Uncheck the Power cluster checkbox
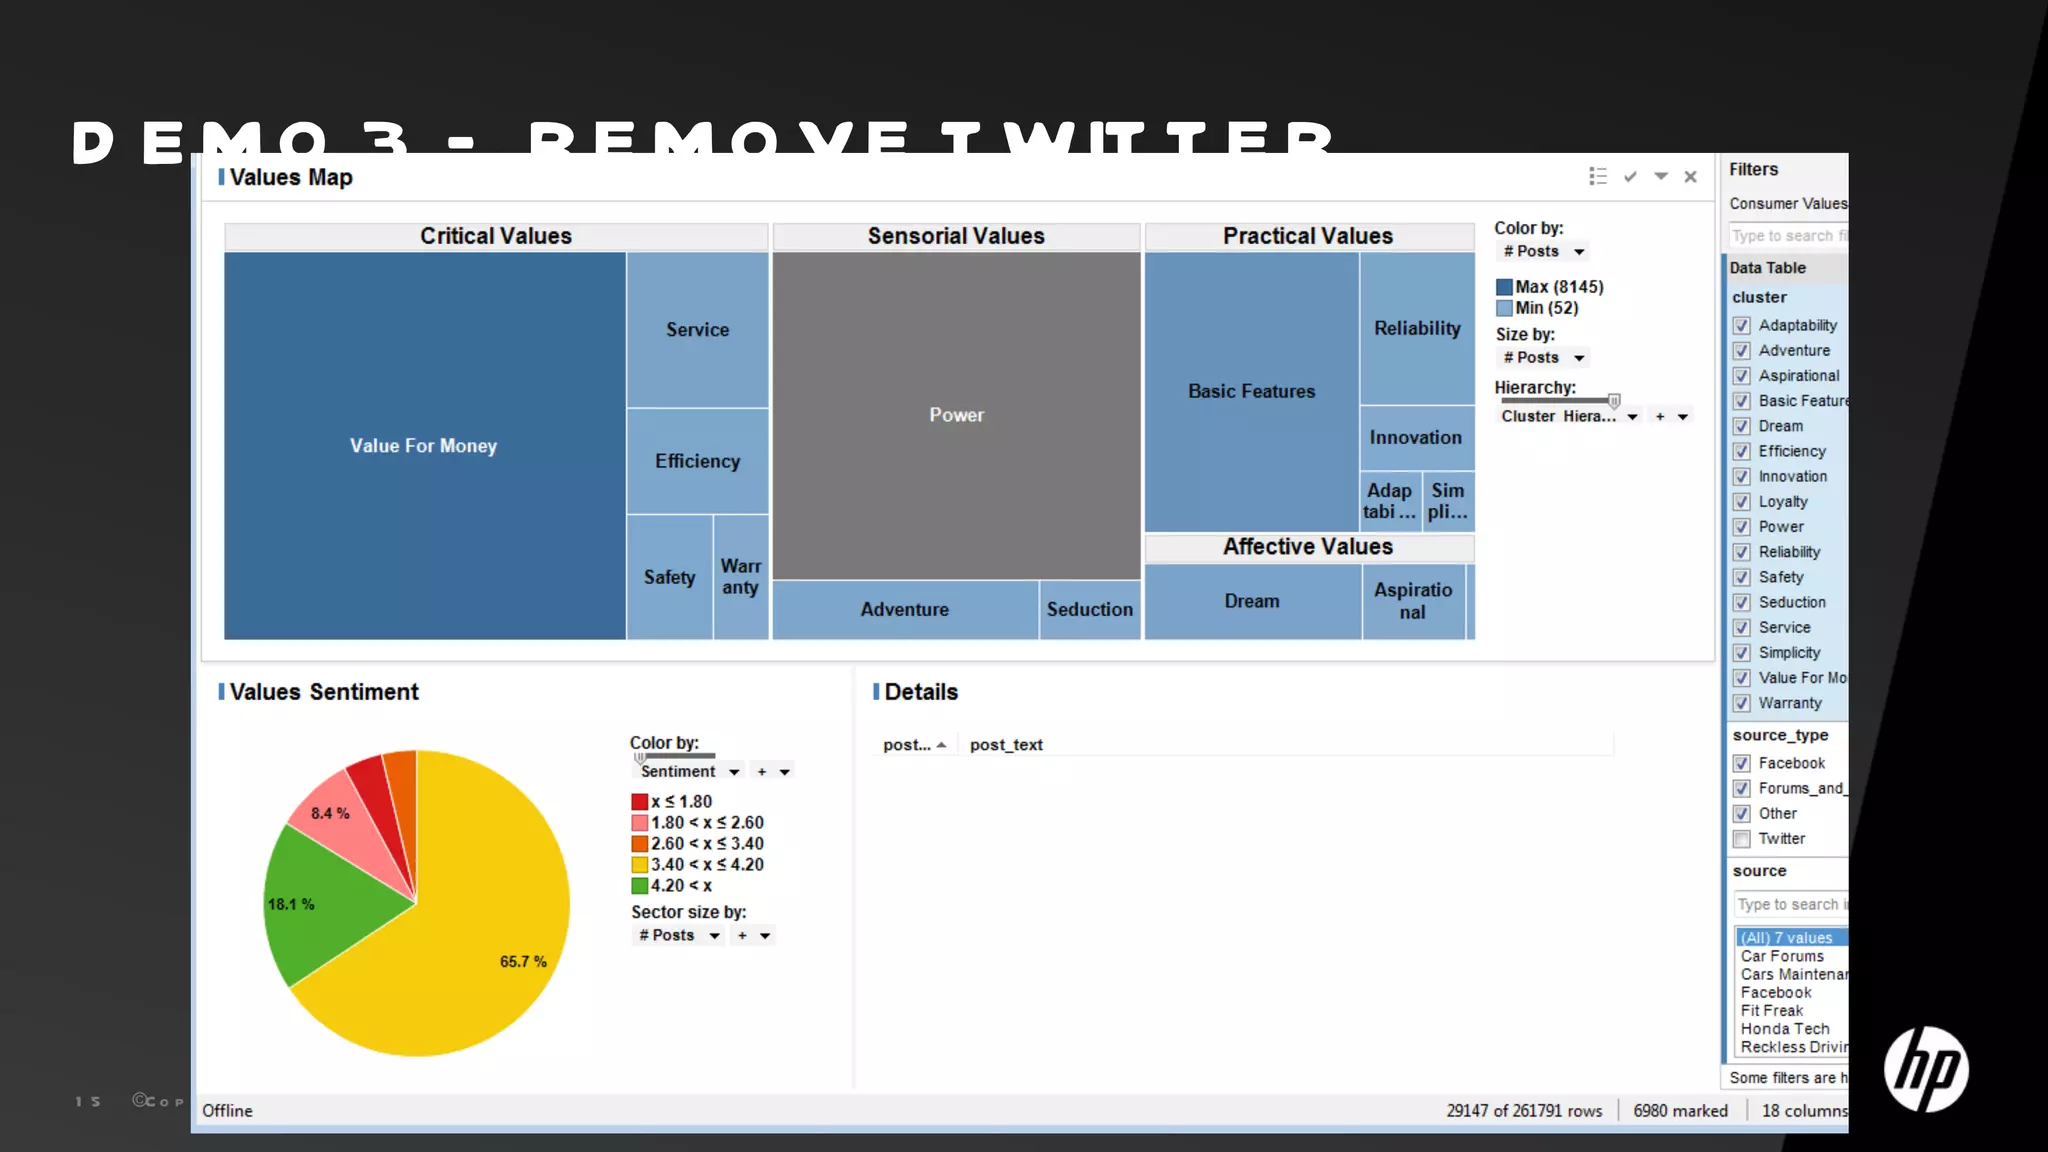The image size is (2048, 1152). click(x=1742, y=527)
